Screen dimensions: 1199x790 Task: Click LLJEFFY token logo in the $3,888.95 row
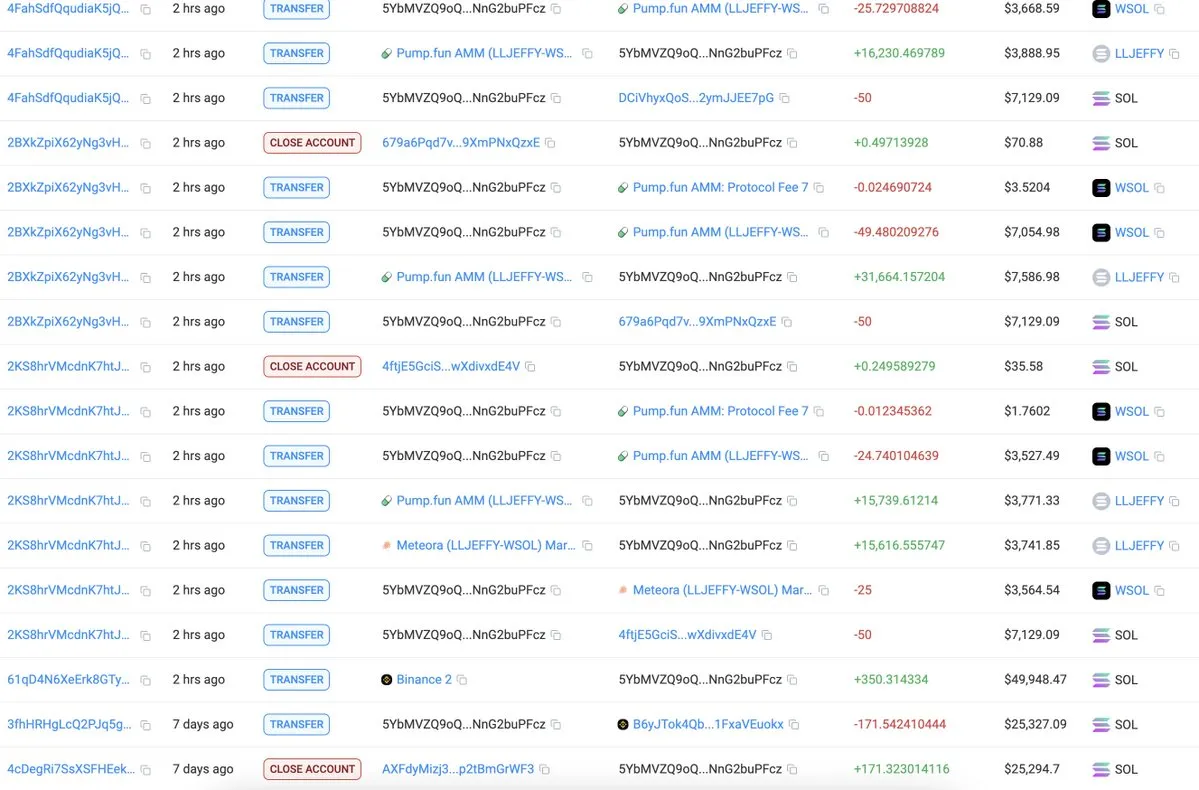[1101, 54]
